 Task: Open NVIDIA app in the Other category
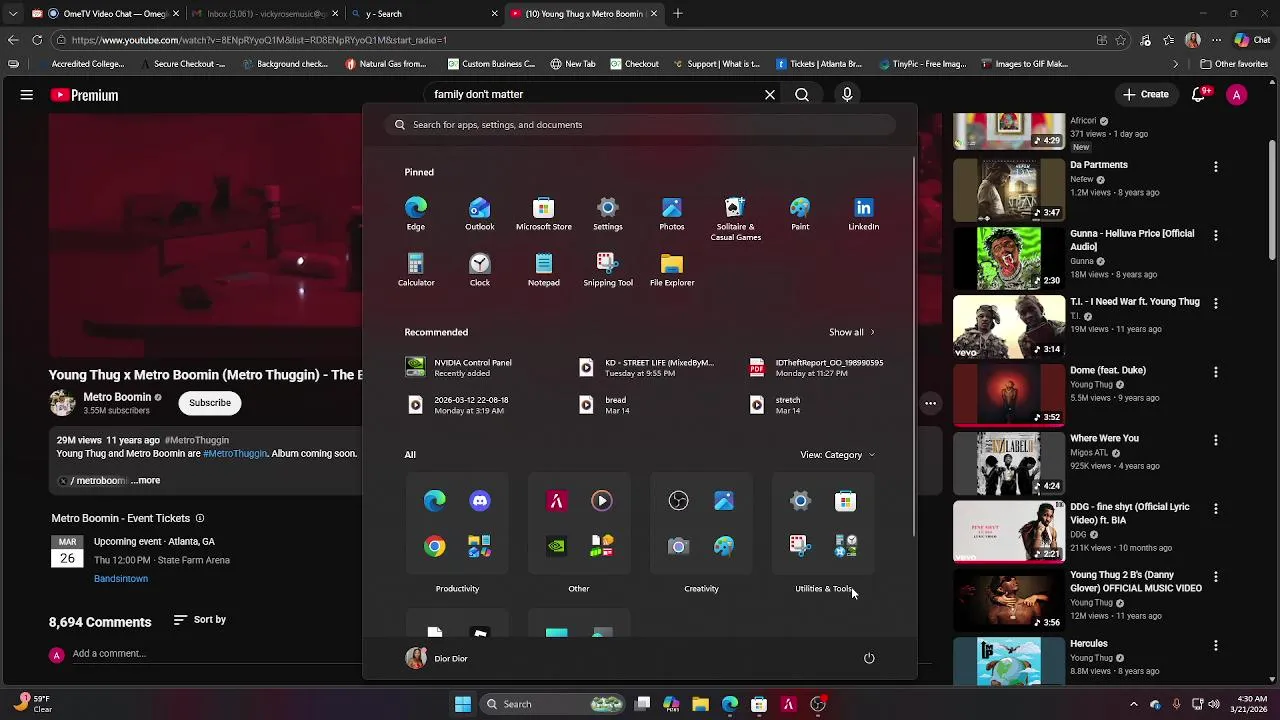556,546
